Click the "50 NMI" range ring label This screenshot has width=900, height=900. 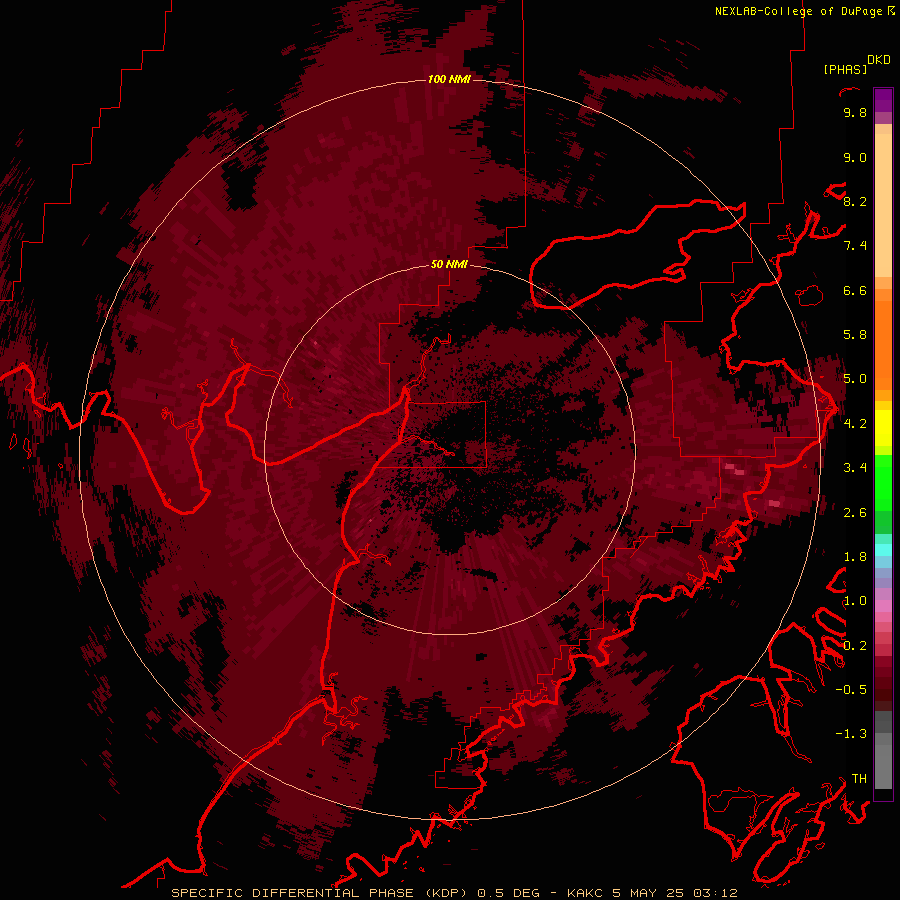(x=449, y=265)
